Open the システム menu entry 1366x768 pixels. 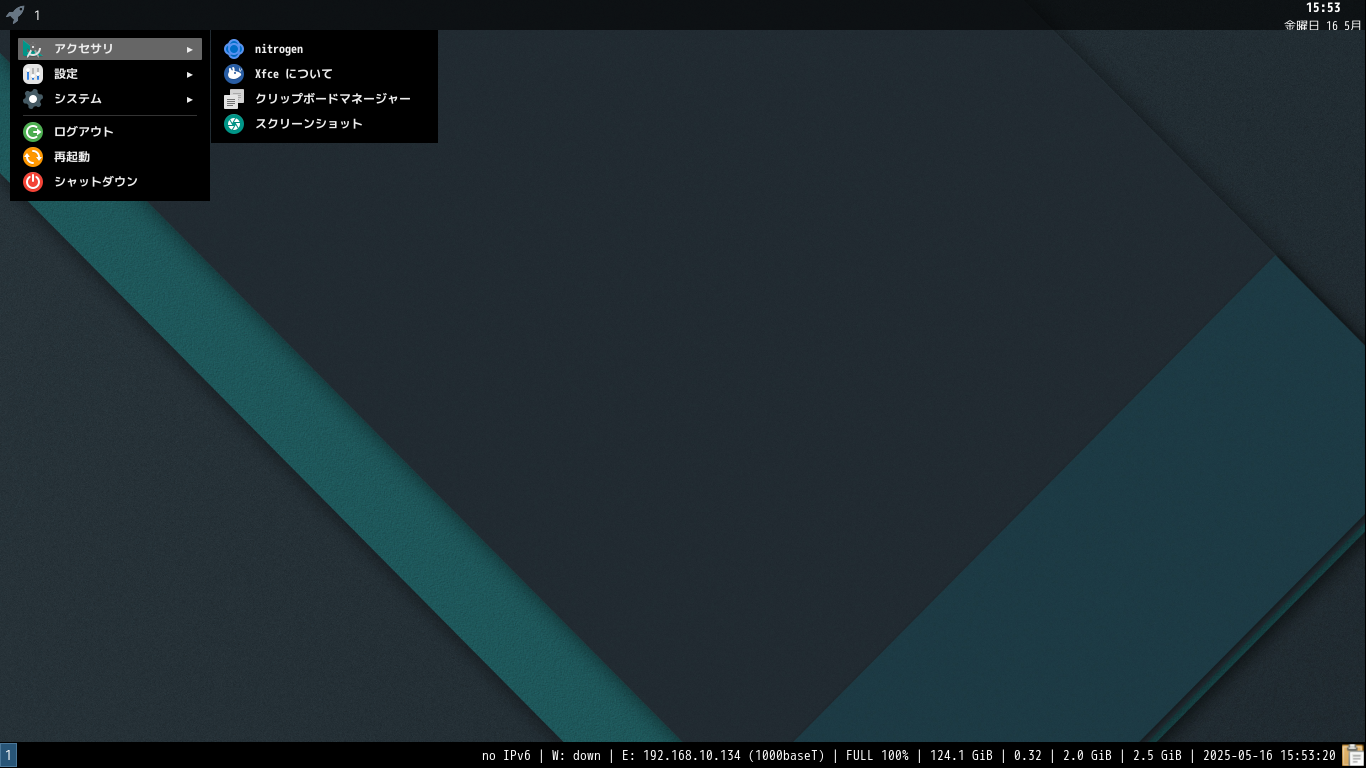[110, 99]
